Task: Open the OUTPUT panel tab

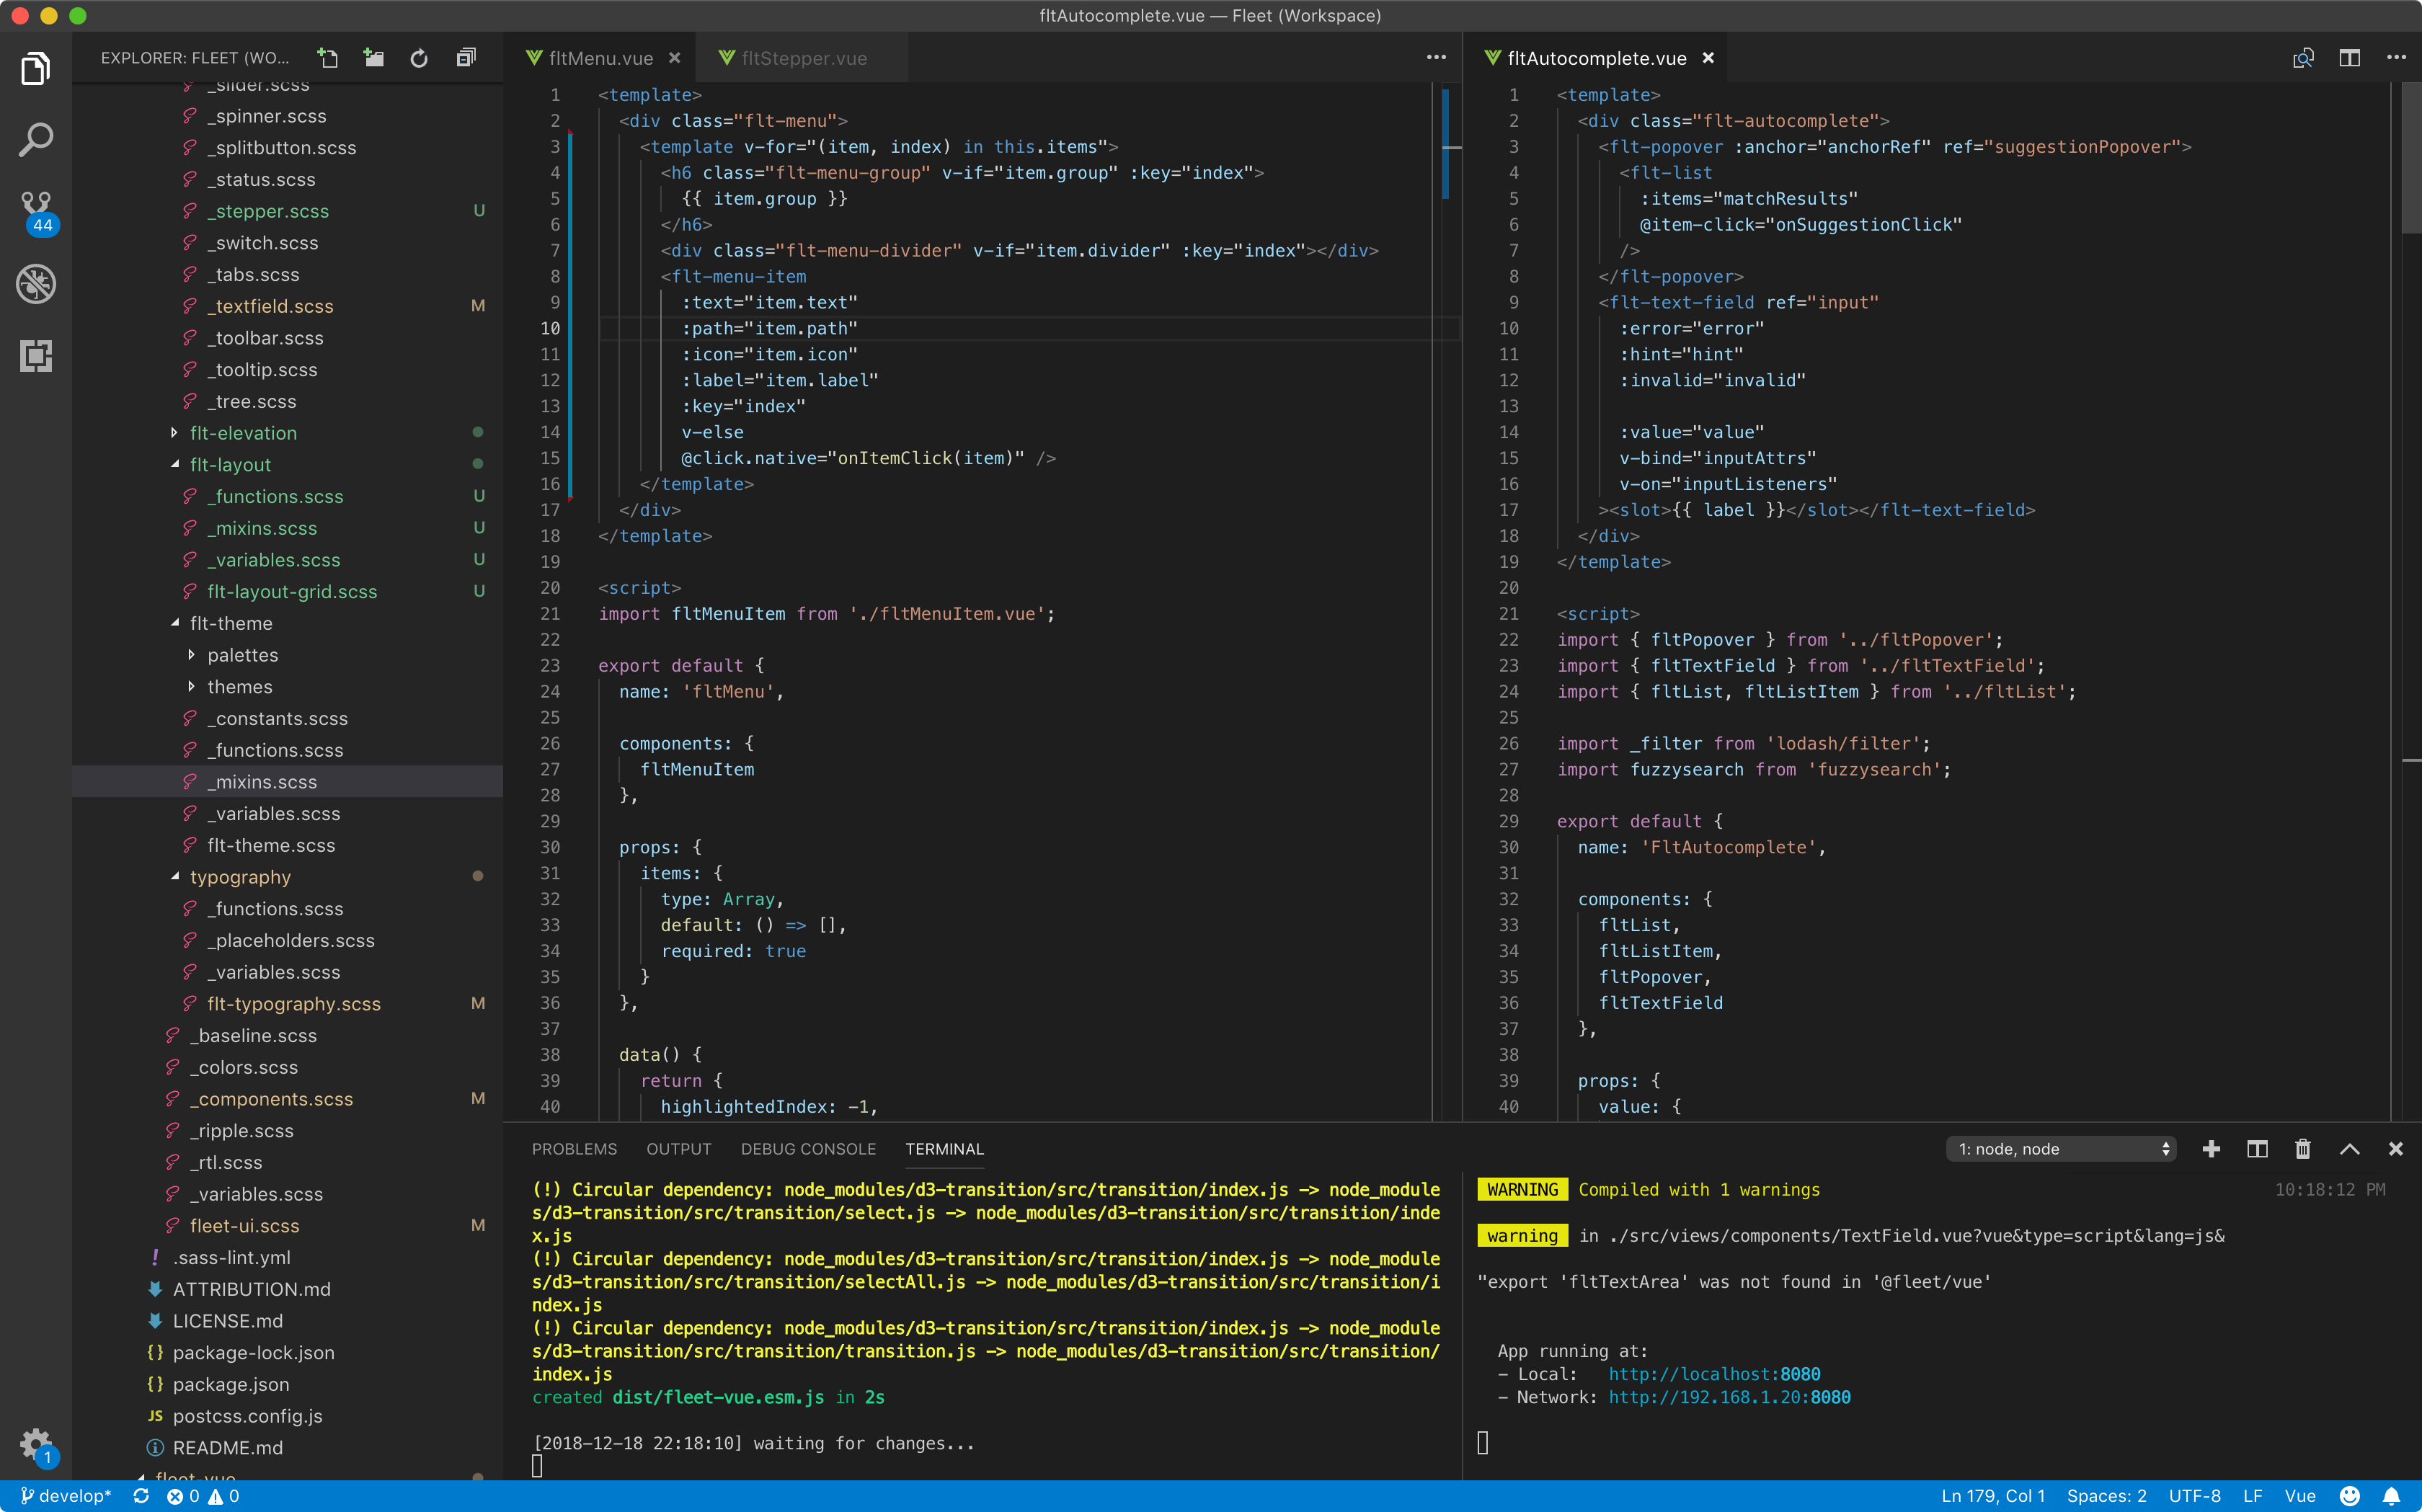Action: pyautogui.click(x=679, y=1149)
